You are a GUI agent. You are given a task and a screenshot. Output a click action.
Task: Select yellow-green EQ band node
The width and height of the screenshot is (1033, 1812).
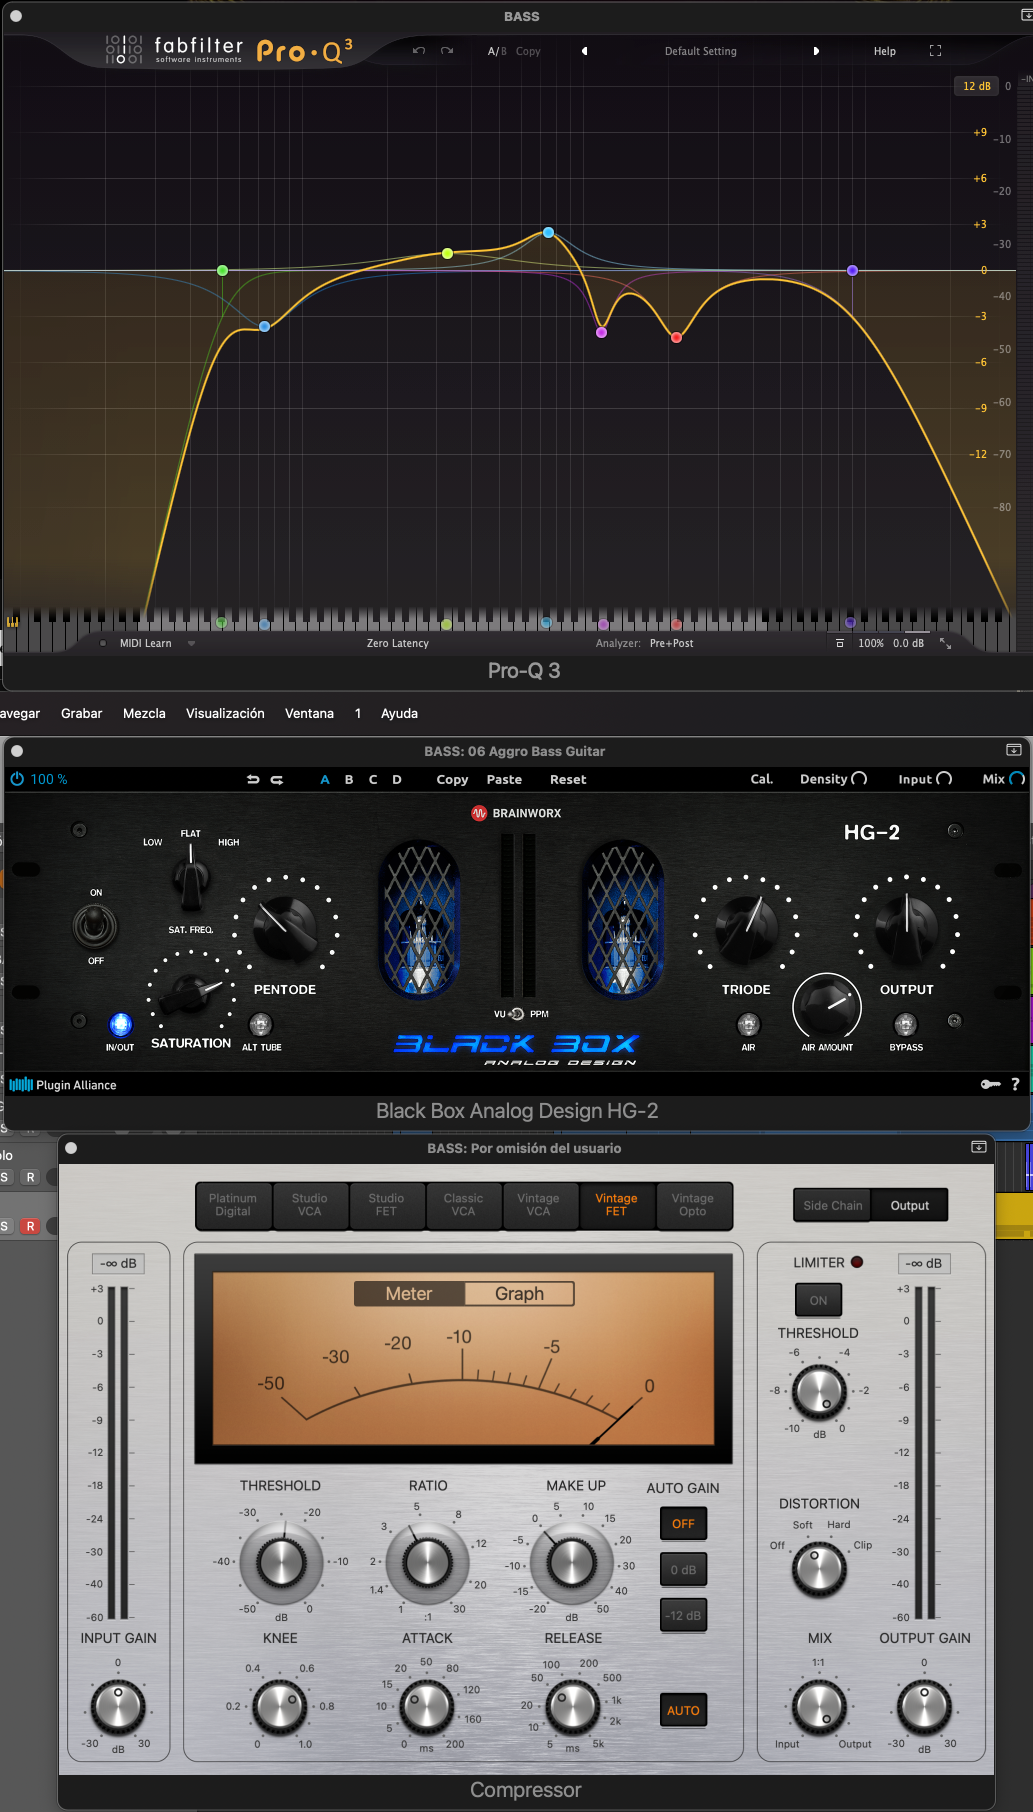point(447,253)
